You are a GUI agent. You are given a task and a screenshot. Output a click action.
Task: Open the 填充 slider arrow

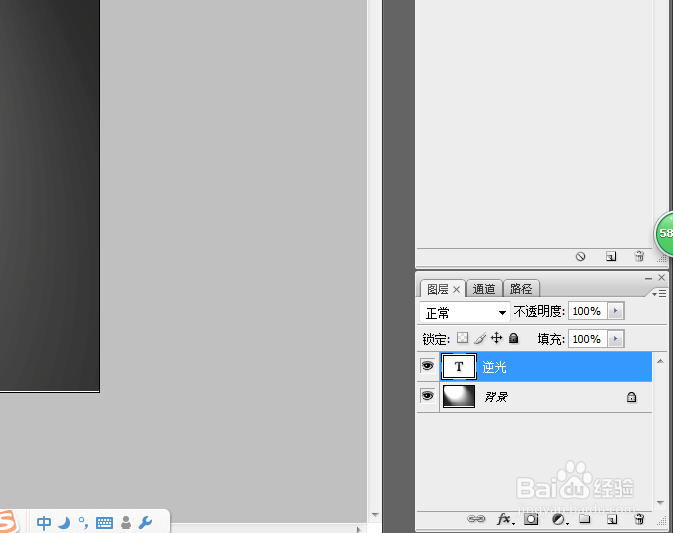pyautogui.click(x=615, y=339)
